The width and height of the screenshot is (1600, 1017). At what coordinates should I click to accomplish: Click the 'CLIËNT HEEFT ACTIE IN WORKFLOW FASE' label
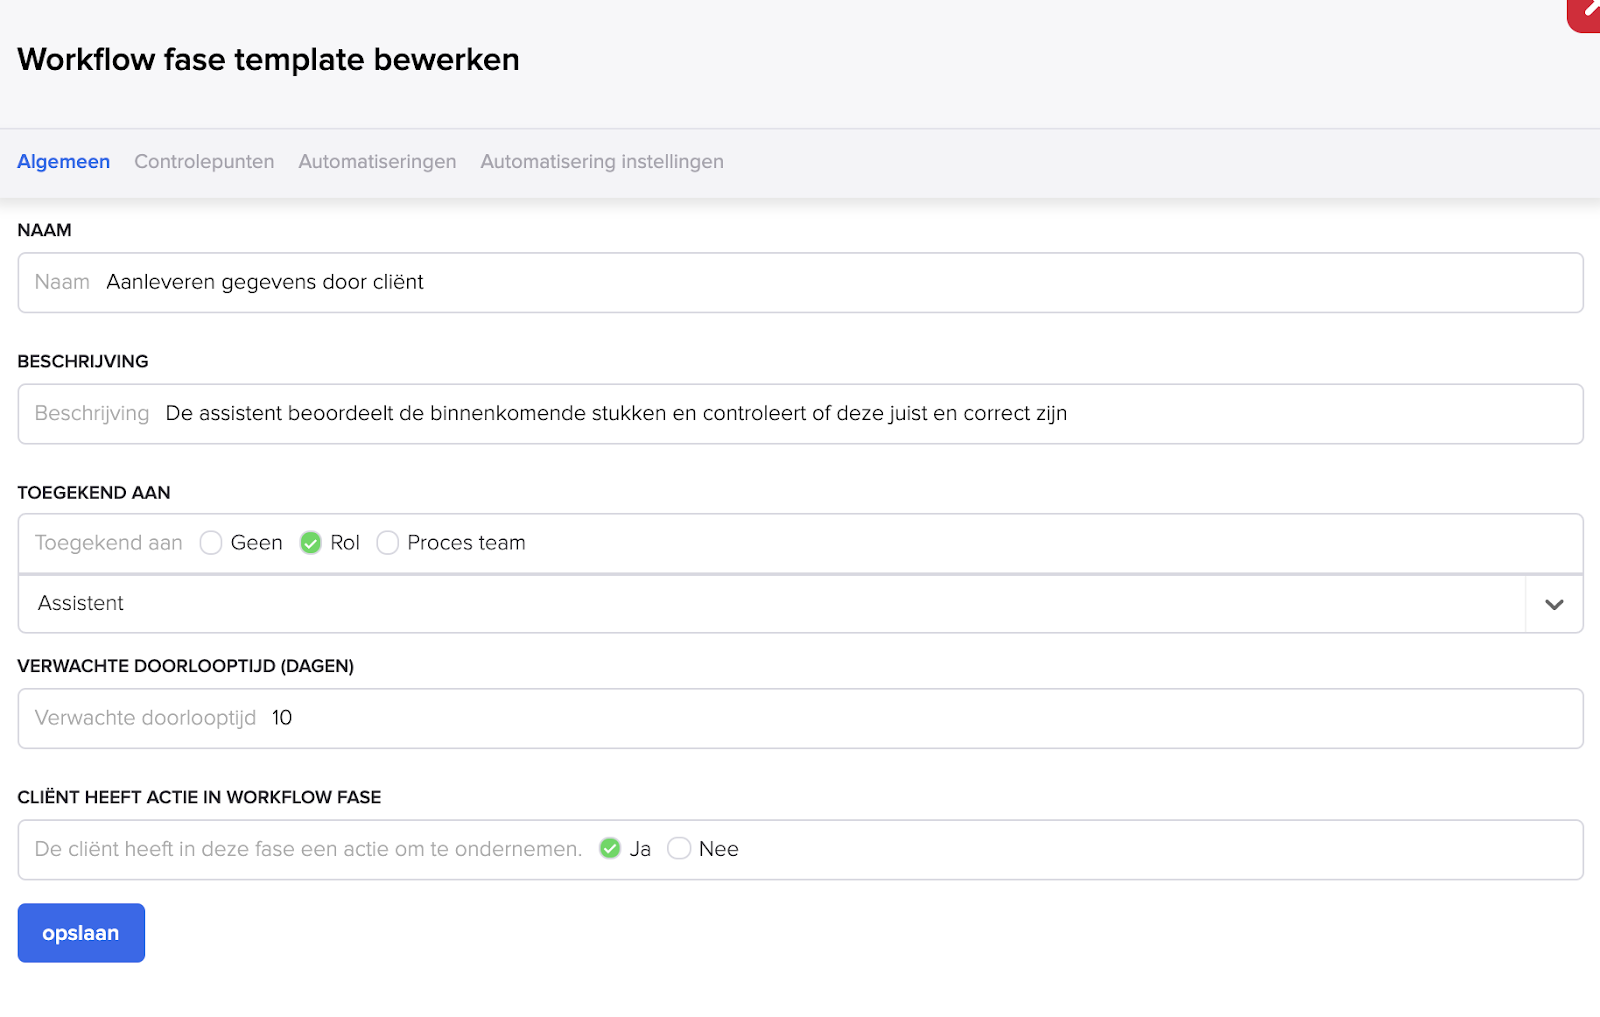(x=199, y=797)
